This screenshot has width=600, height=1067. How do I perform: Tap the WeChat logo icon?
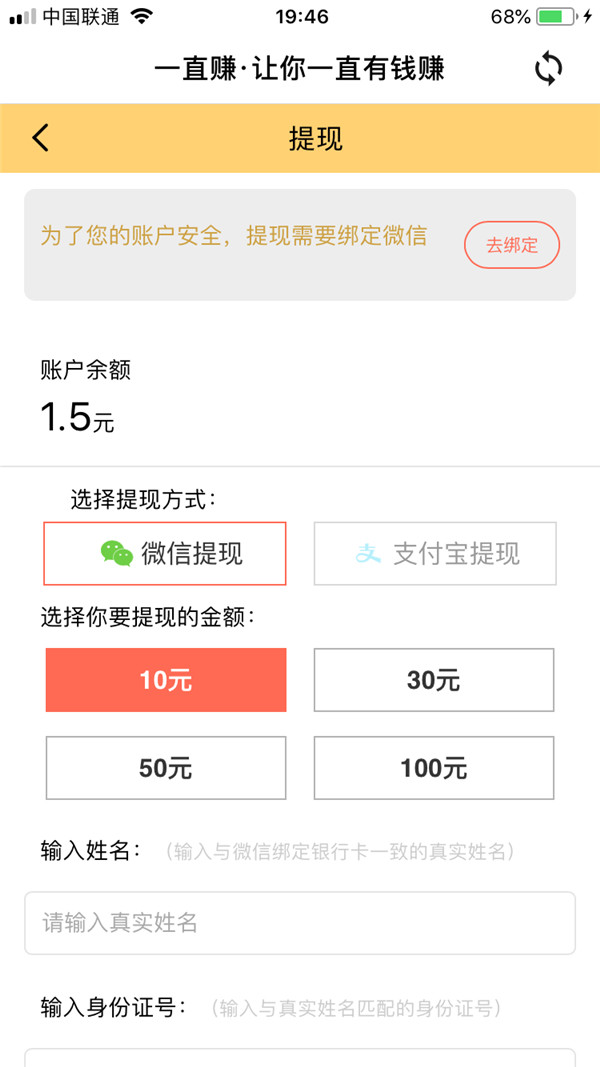click(117, 553)
